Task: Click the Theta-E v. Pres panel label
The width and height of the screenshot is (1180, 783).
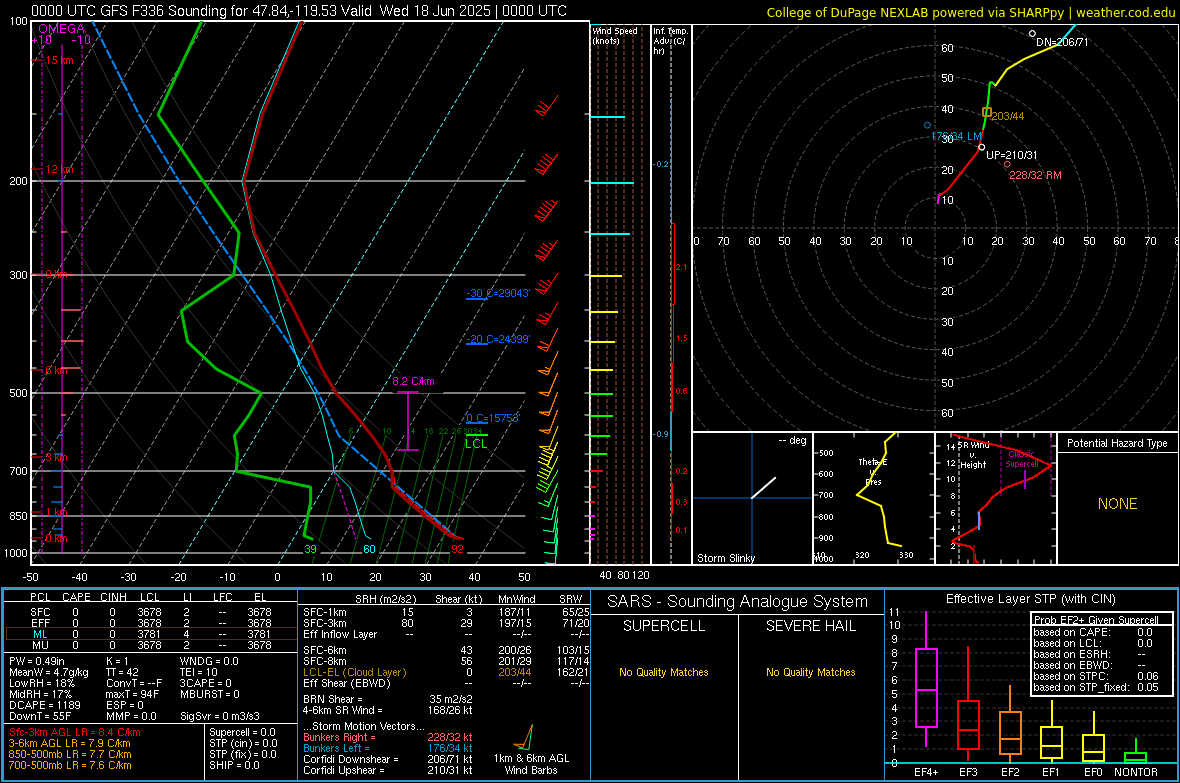Action: point(873,472)
